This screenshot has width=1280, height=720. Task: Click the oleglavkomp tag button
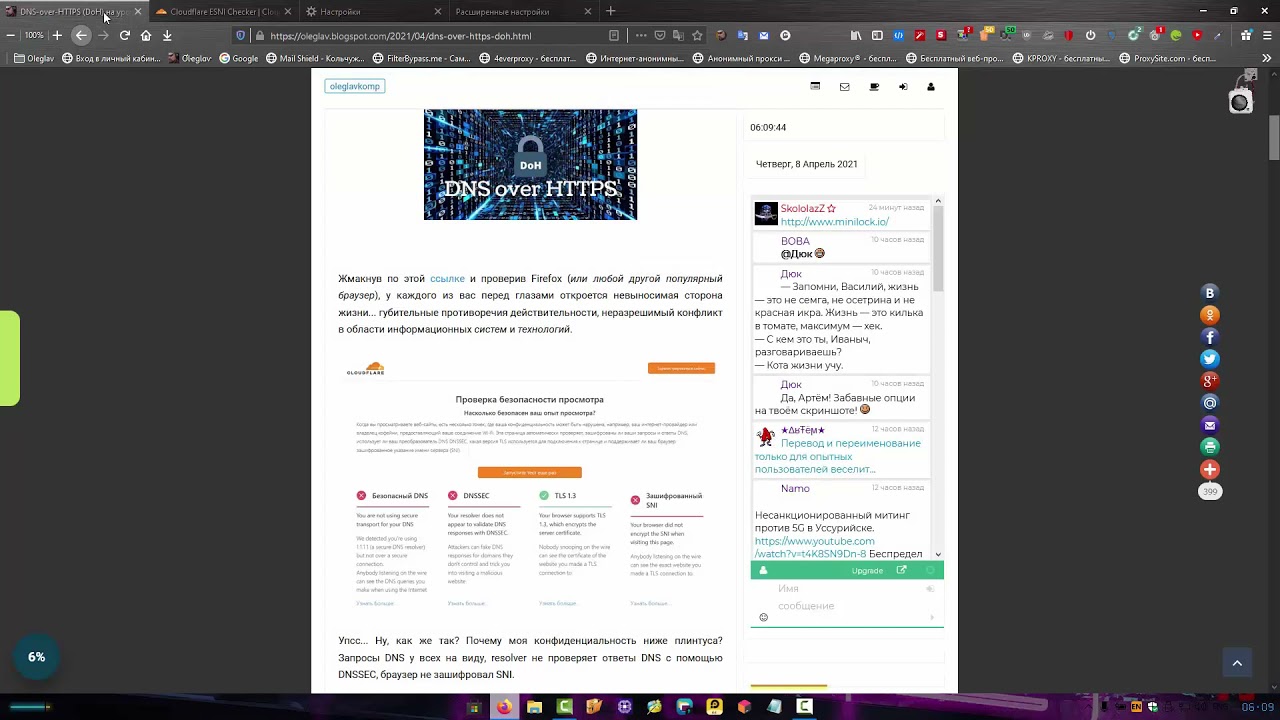pyautogui.click(x=355, y=86)
